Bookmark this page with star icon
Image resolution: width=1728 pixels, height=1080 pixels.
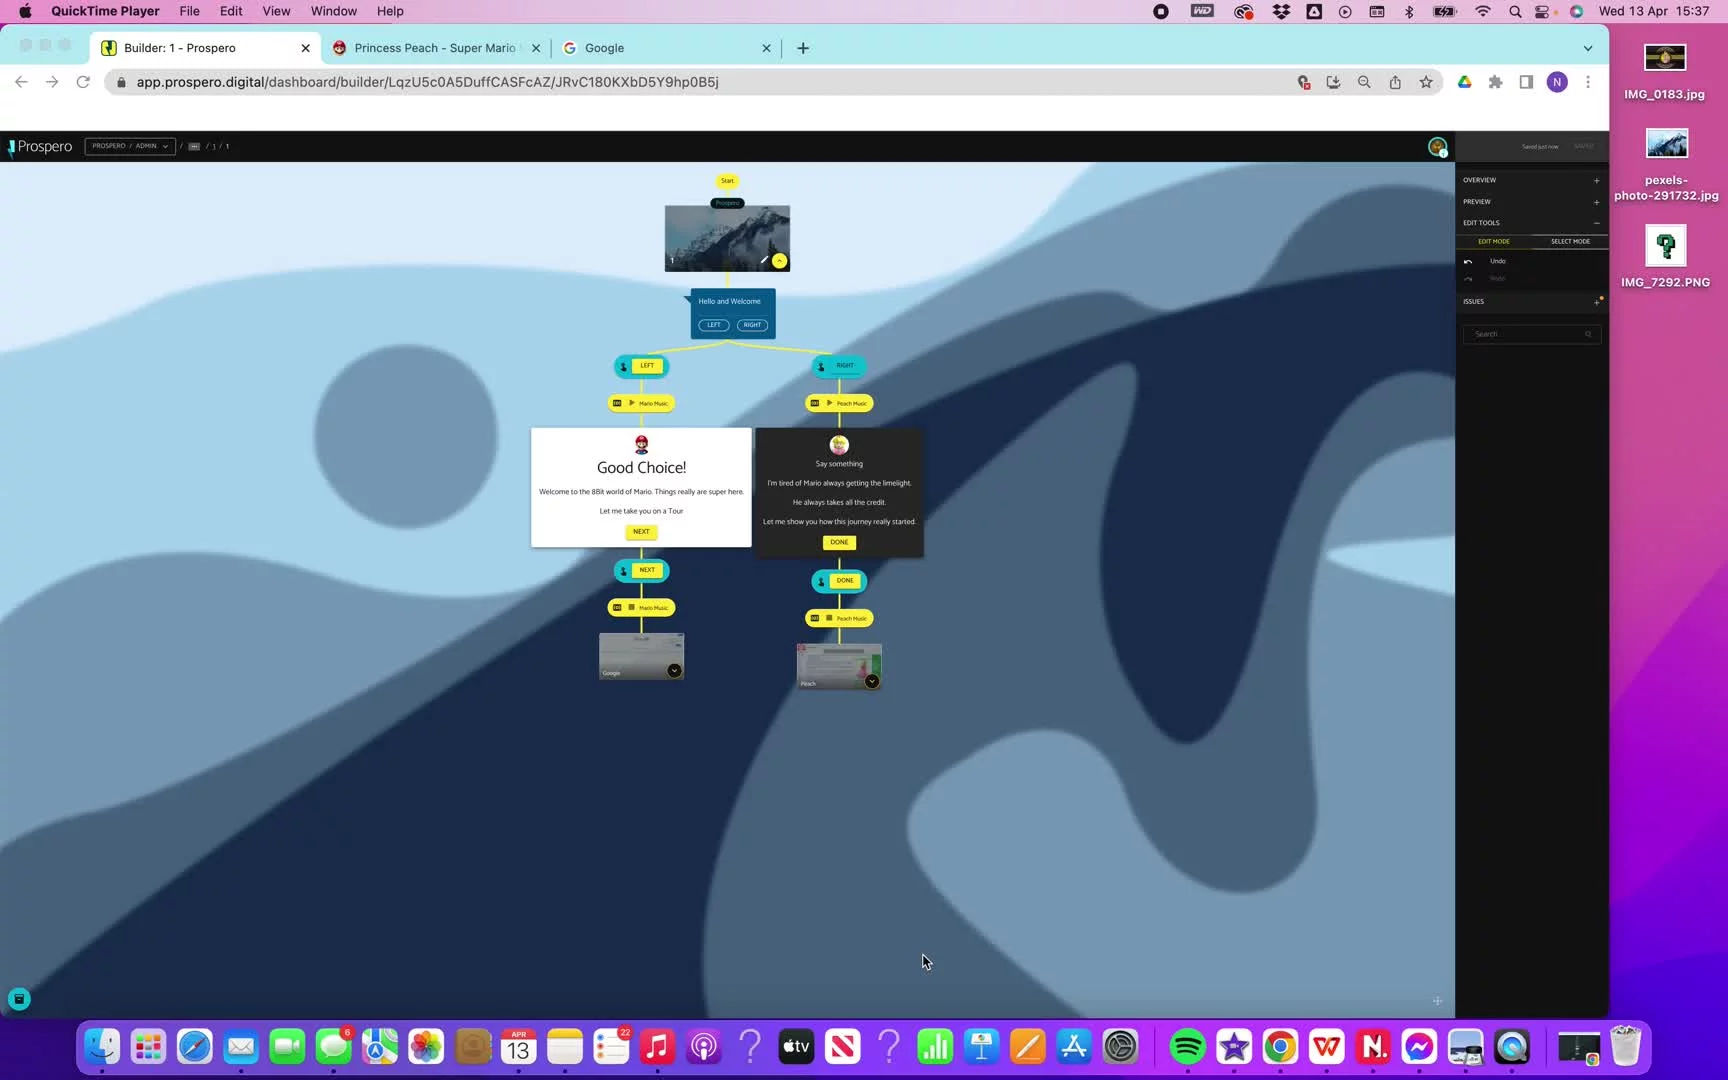coord(1426,82)
